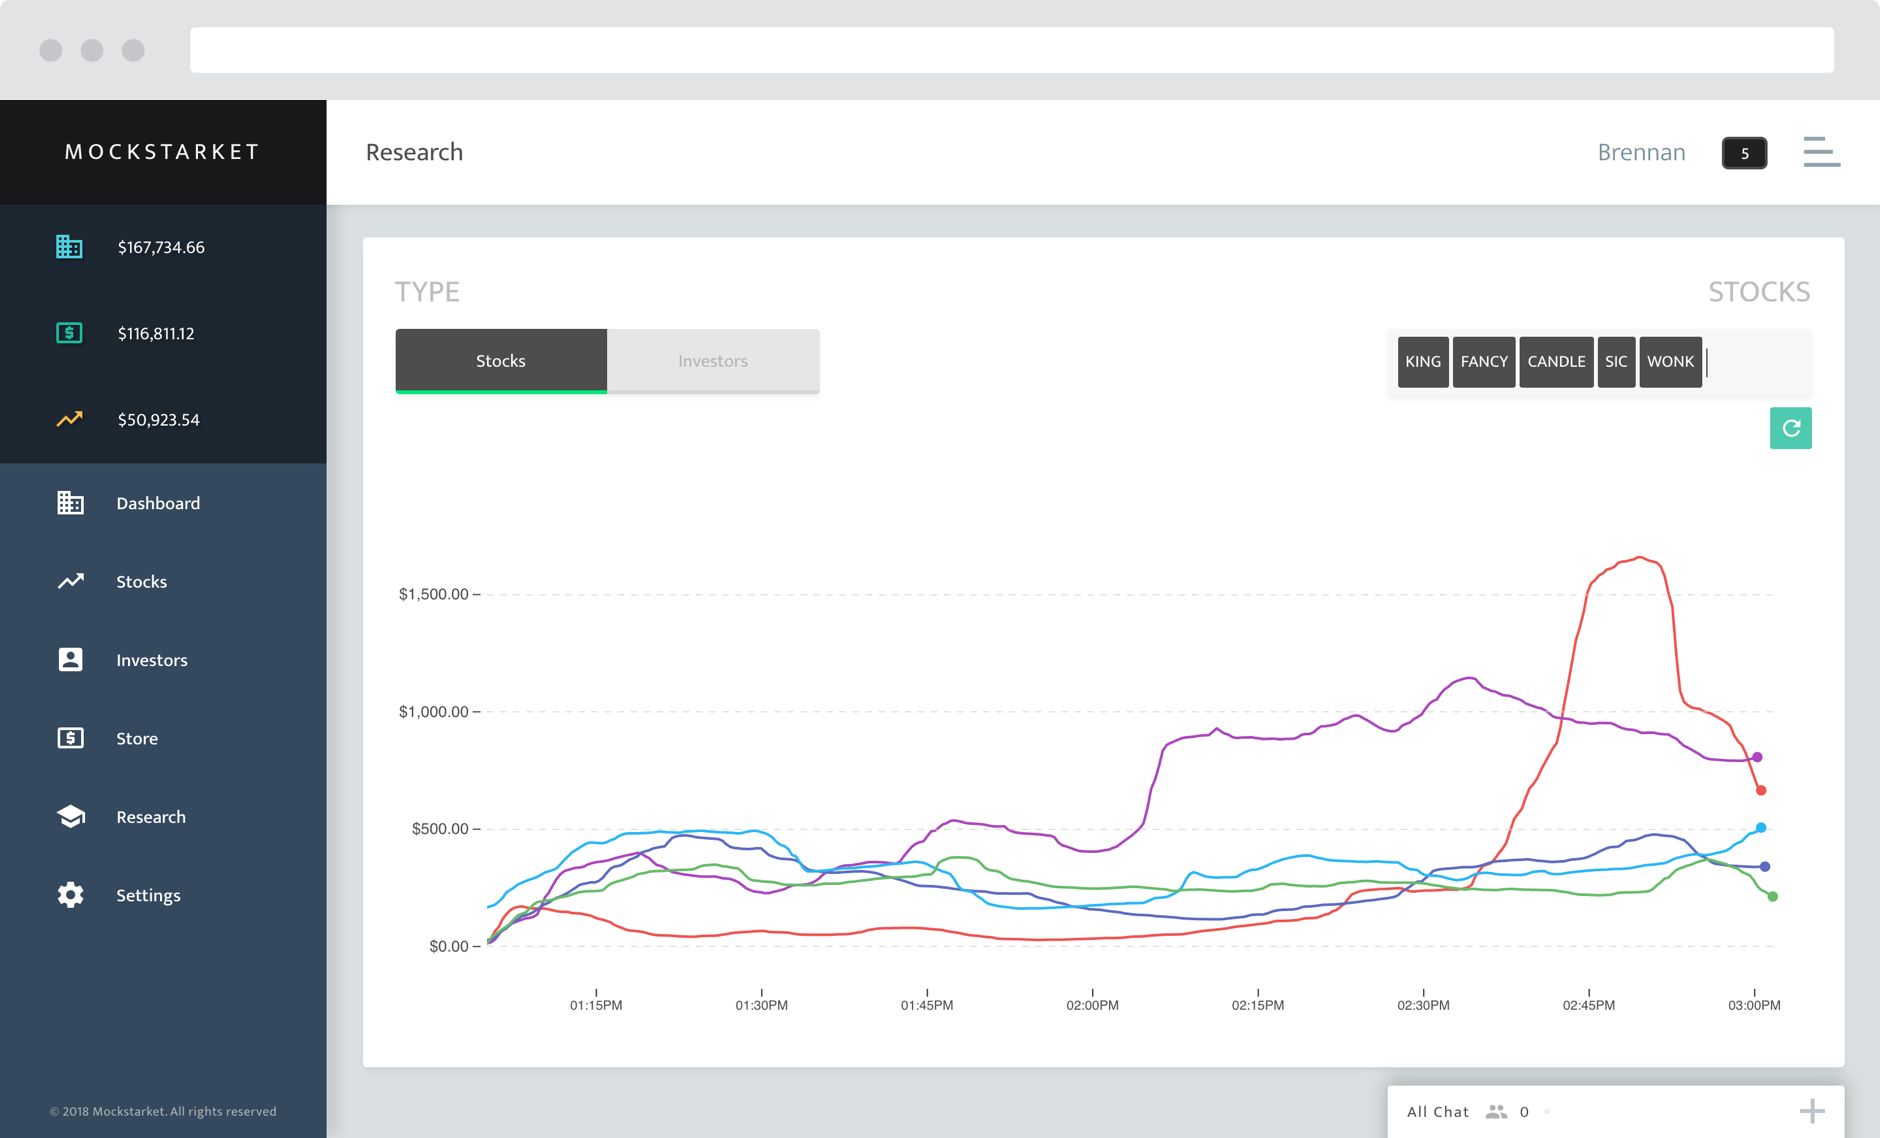Image resolution: width=1880 pixels, height=1138 pixels.
Task: Open Dashboard from the sidebar
Action: [x=157, y=503]
